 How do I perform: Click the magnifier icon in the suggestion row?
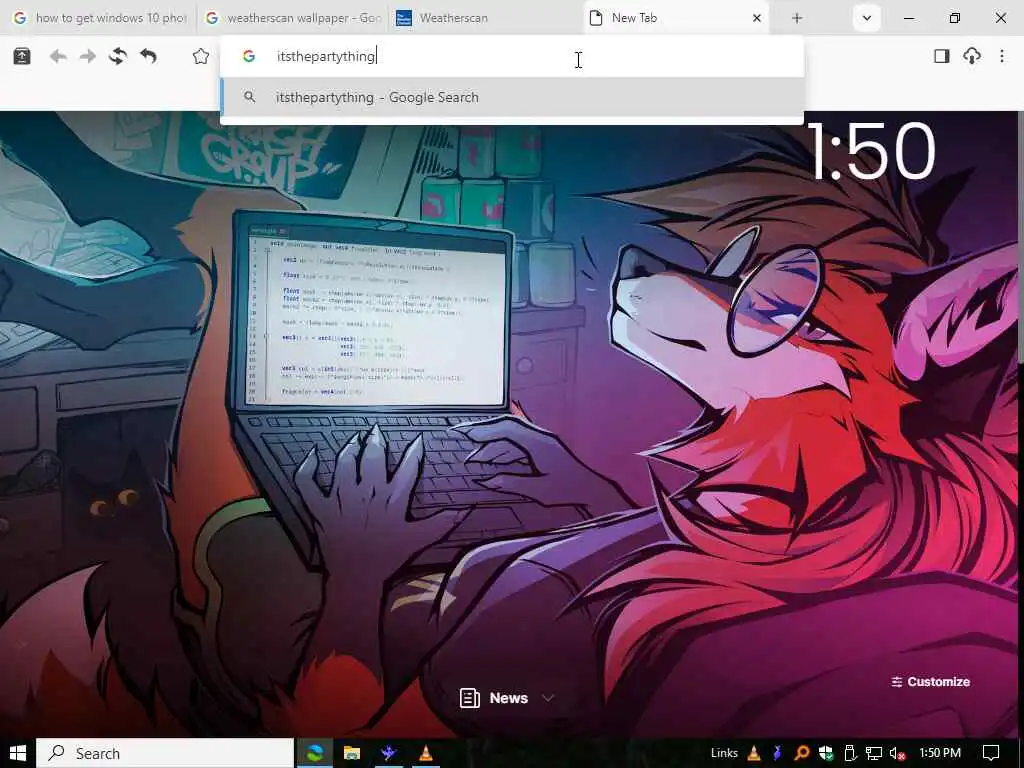coord(249,97)
